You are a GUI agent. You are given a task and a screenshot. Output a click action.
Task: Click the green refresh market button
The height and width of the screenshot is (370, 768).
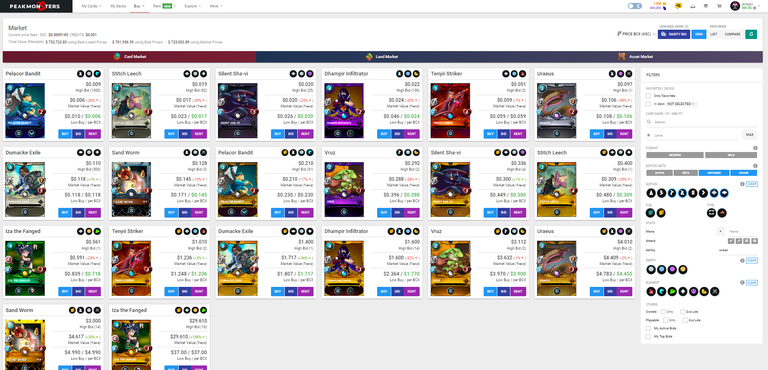coord(751,34)
